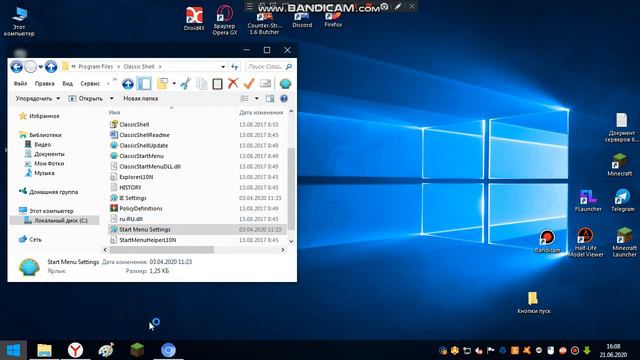The image size is (640, 360).
Task: Select Домашняя группа in the tree
Action: pos(53,192)
